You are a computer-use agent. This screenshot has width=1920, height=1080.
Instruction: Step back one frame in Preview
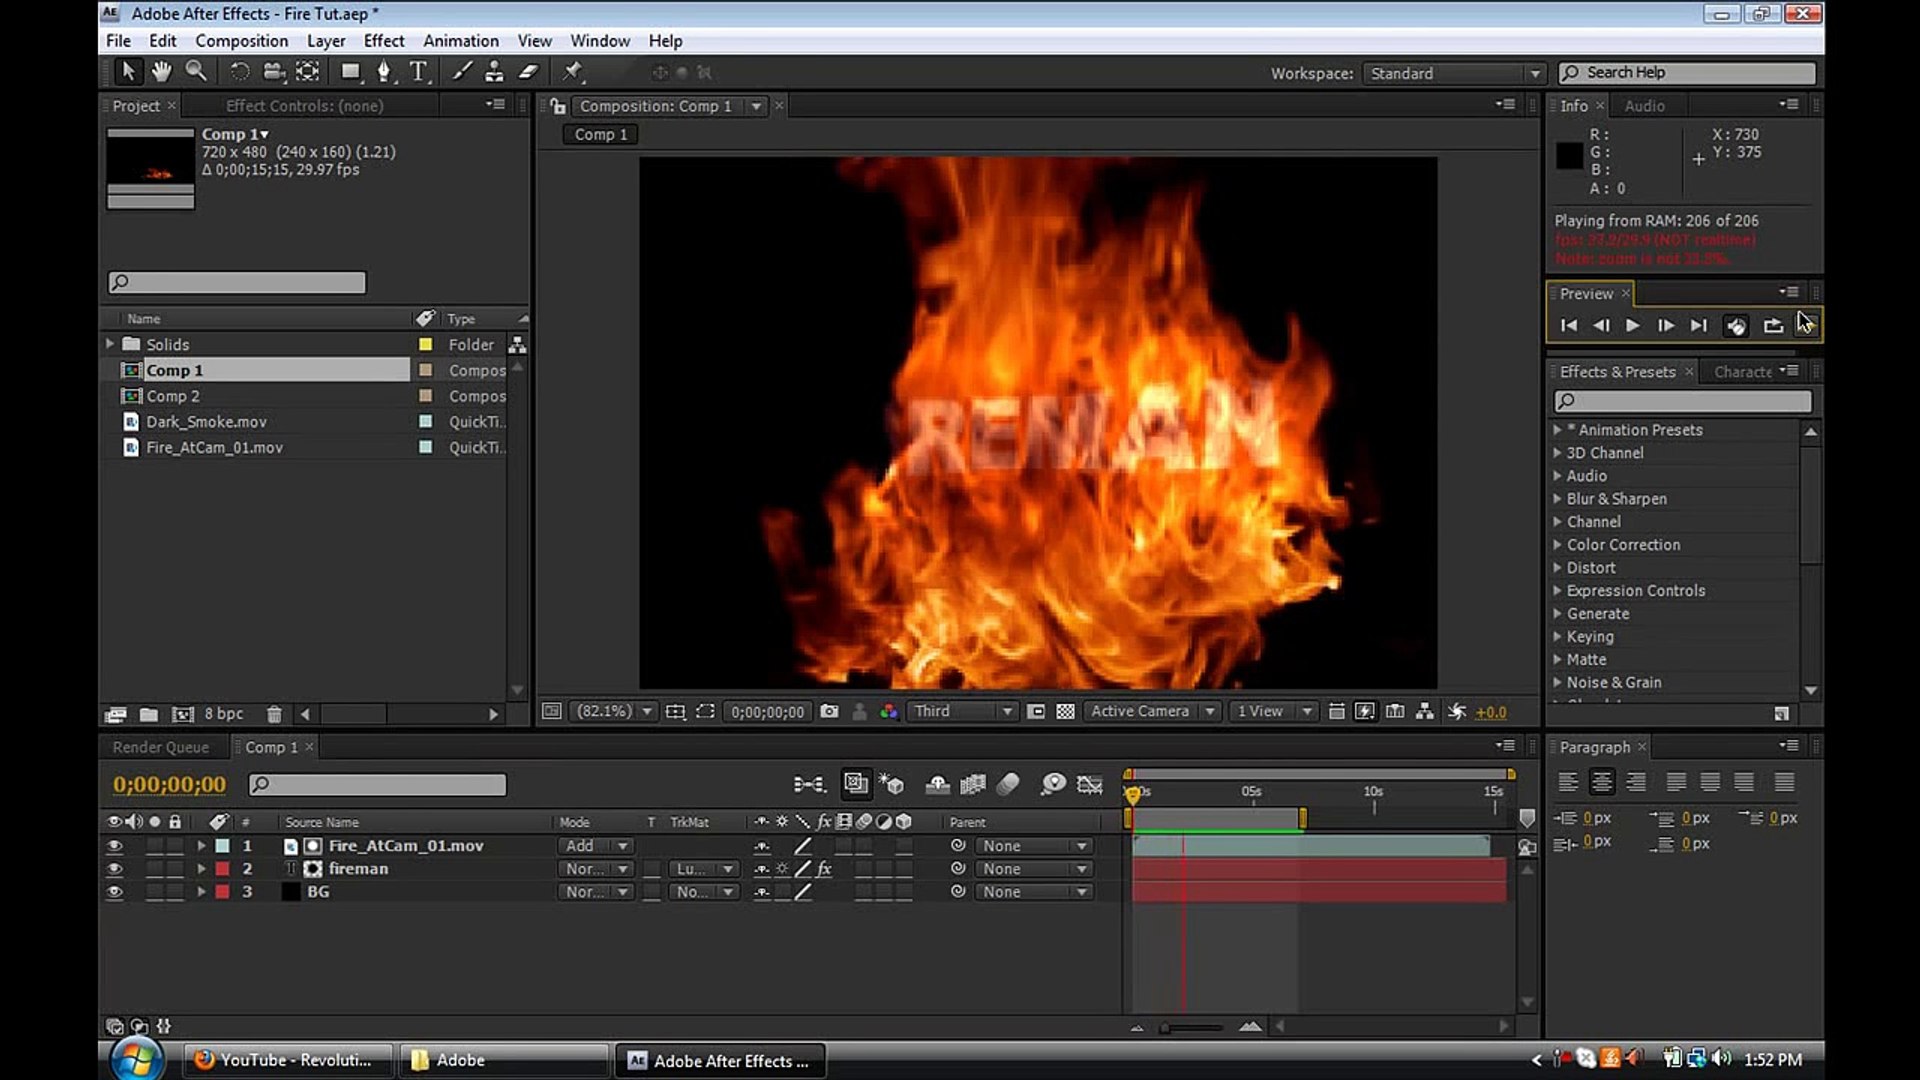coord(1601,326)
